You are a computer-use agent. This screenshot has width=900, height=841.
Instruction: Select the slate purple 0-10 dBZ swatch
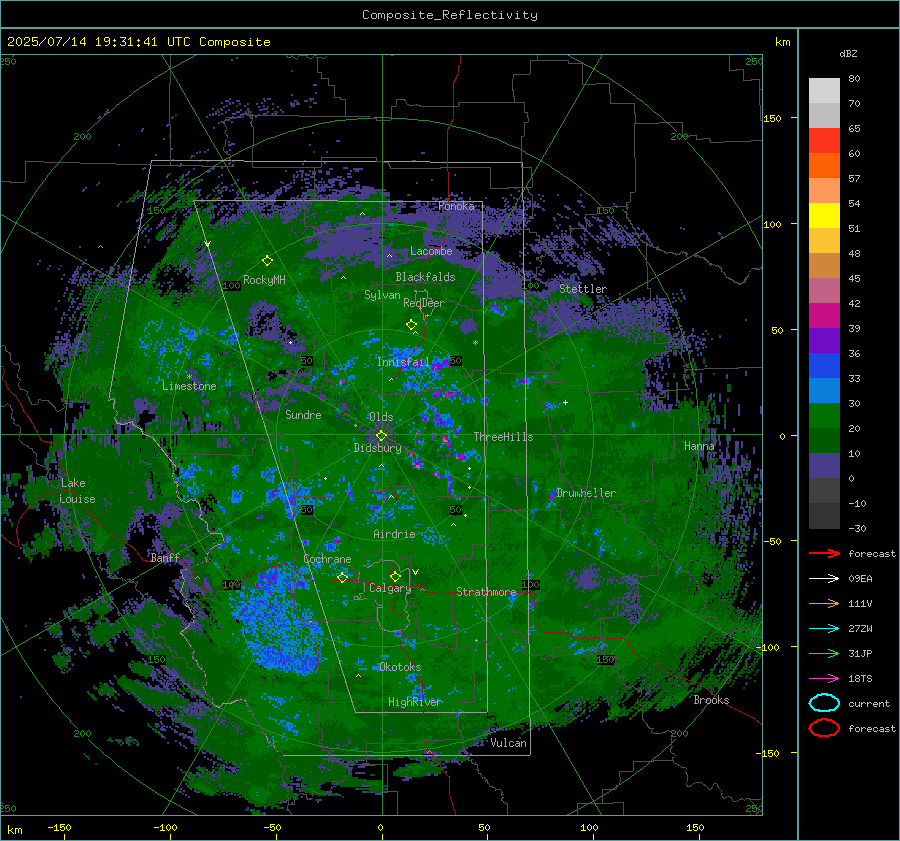coord(824,466)
